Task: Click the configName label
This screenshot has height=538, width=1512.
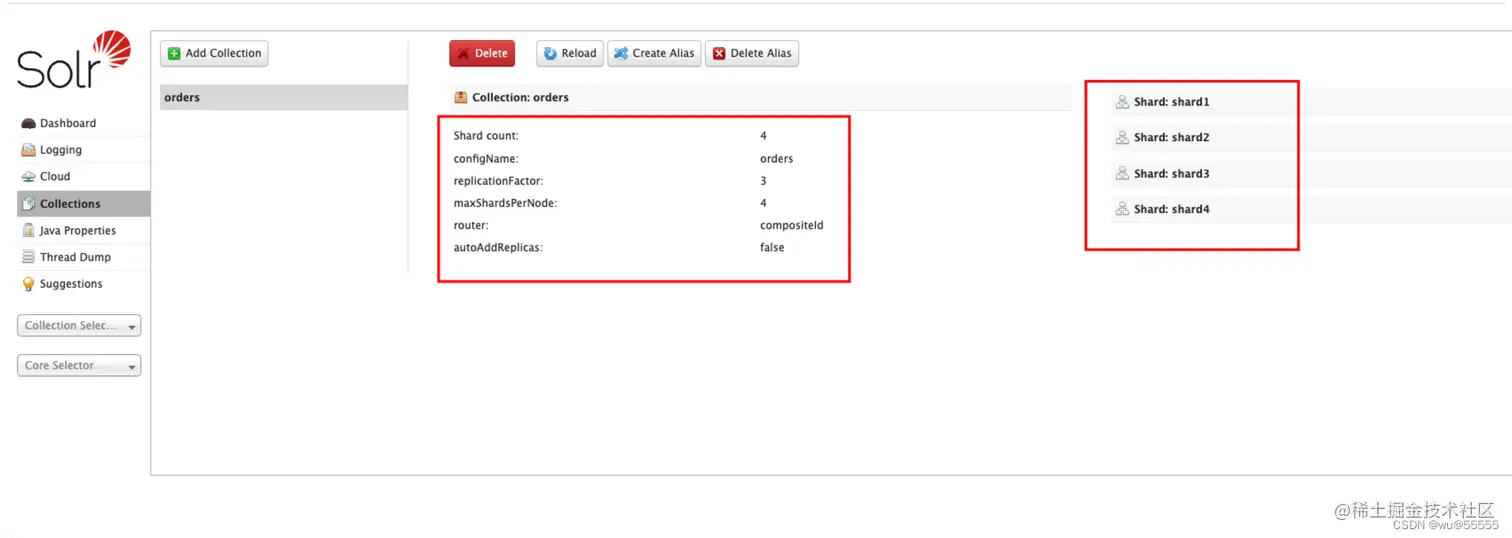Action: click(486, 159)
